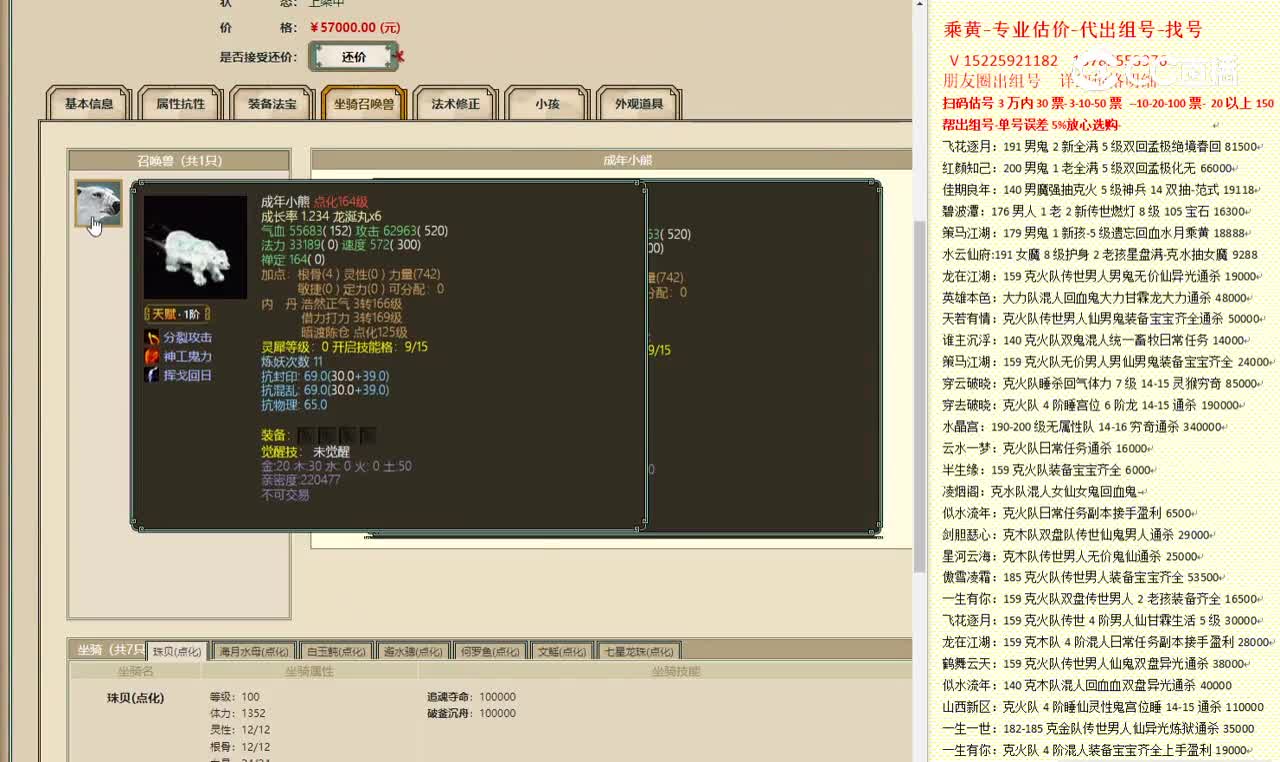Click the 山西新区 listing line
Viewport: 1280px width, 762px height.
(x=1103, y=706)
